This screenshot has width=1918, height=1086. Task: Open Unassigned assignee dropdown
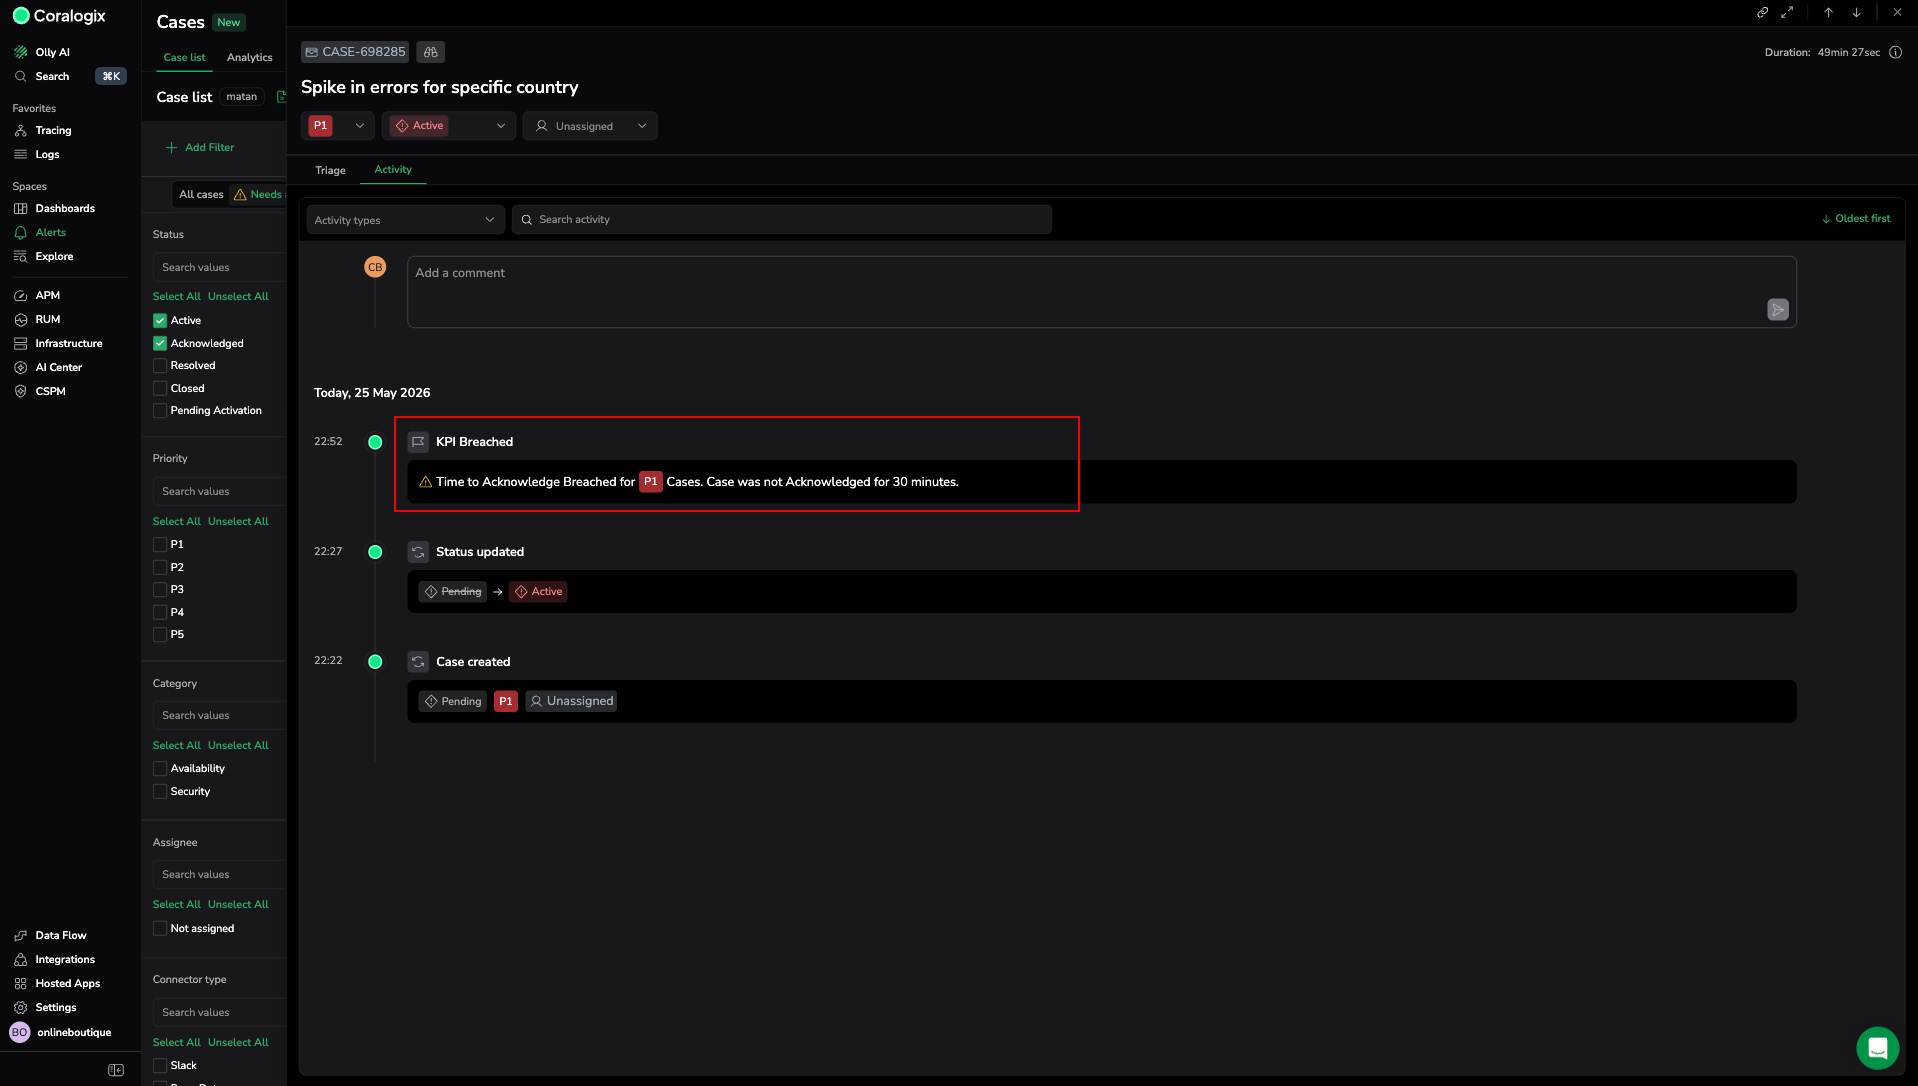[x=590, y=125]
